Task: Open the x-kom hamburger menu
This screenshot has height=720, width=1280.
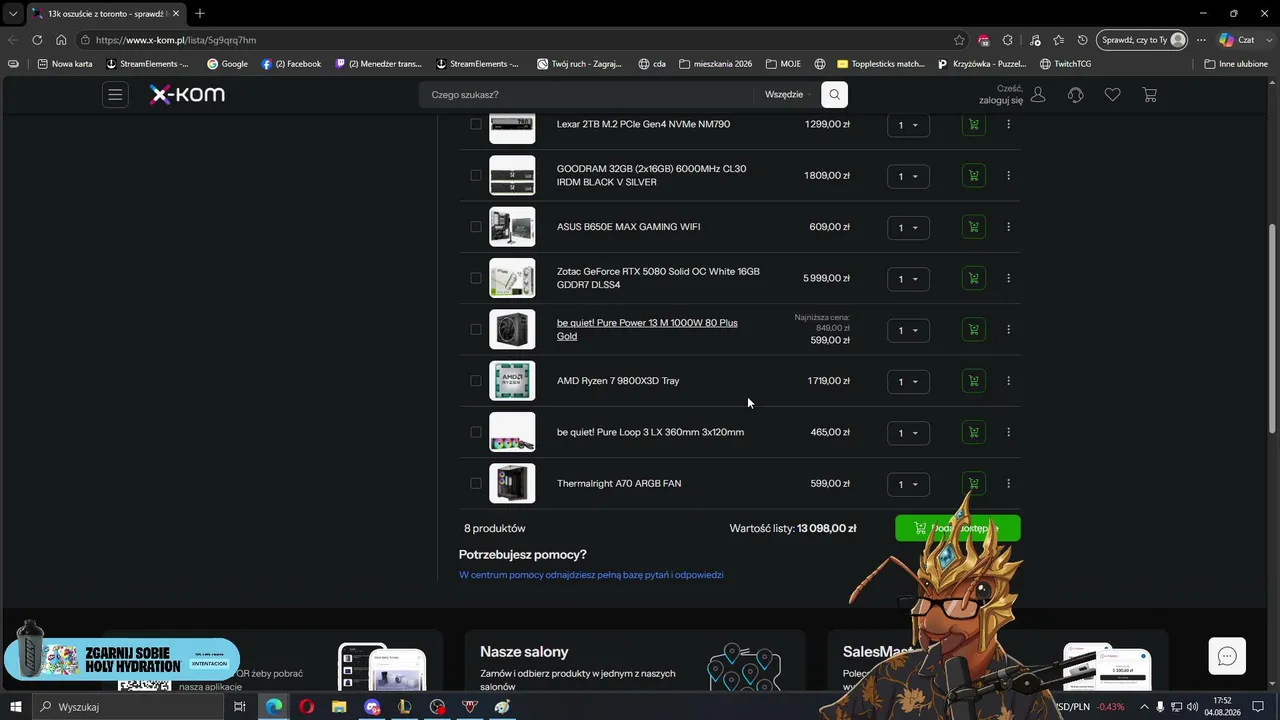Action: pos(115,95)
